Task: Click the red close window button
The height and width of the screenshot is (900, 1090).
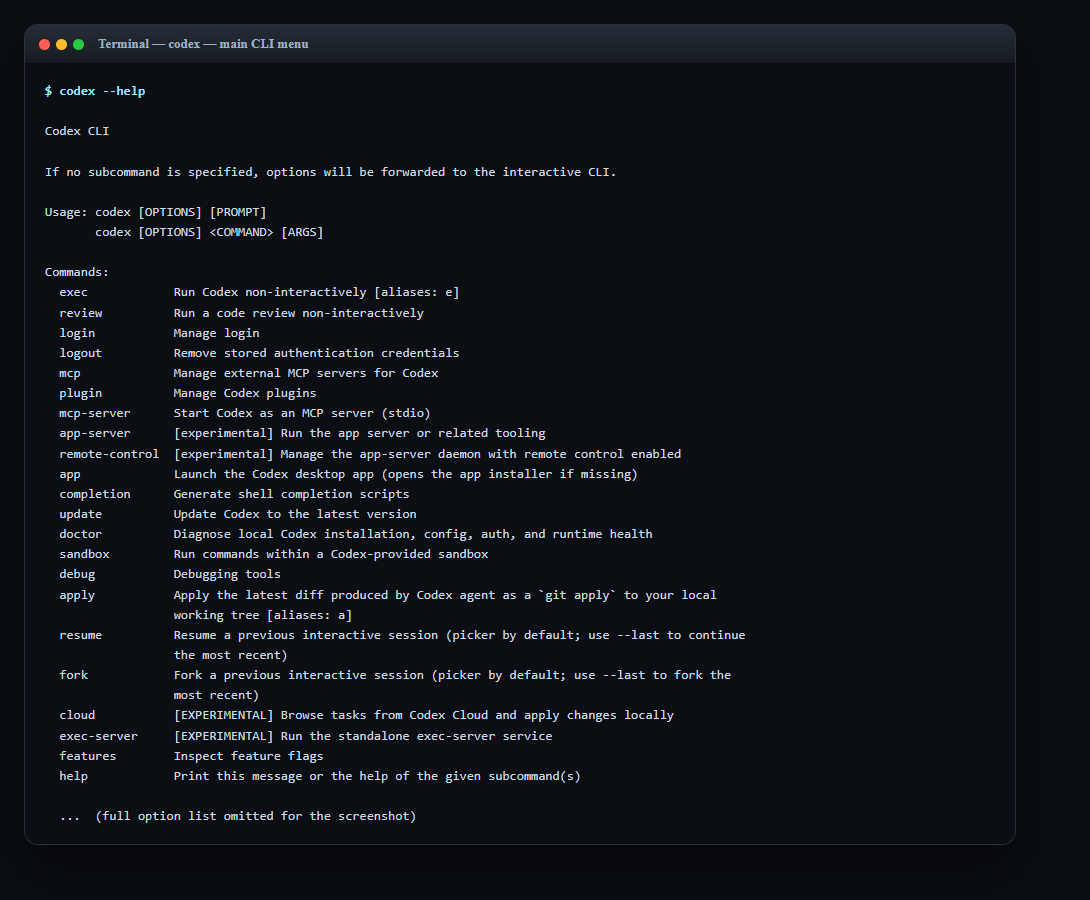Action: pyautogui.click(x=44, y=44)
